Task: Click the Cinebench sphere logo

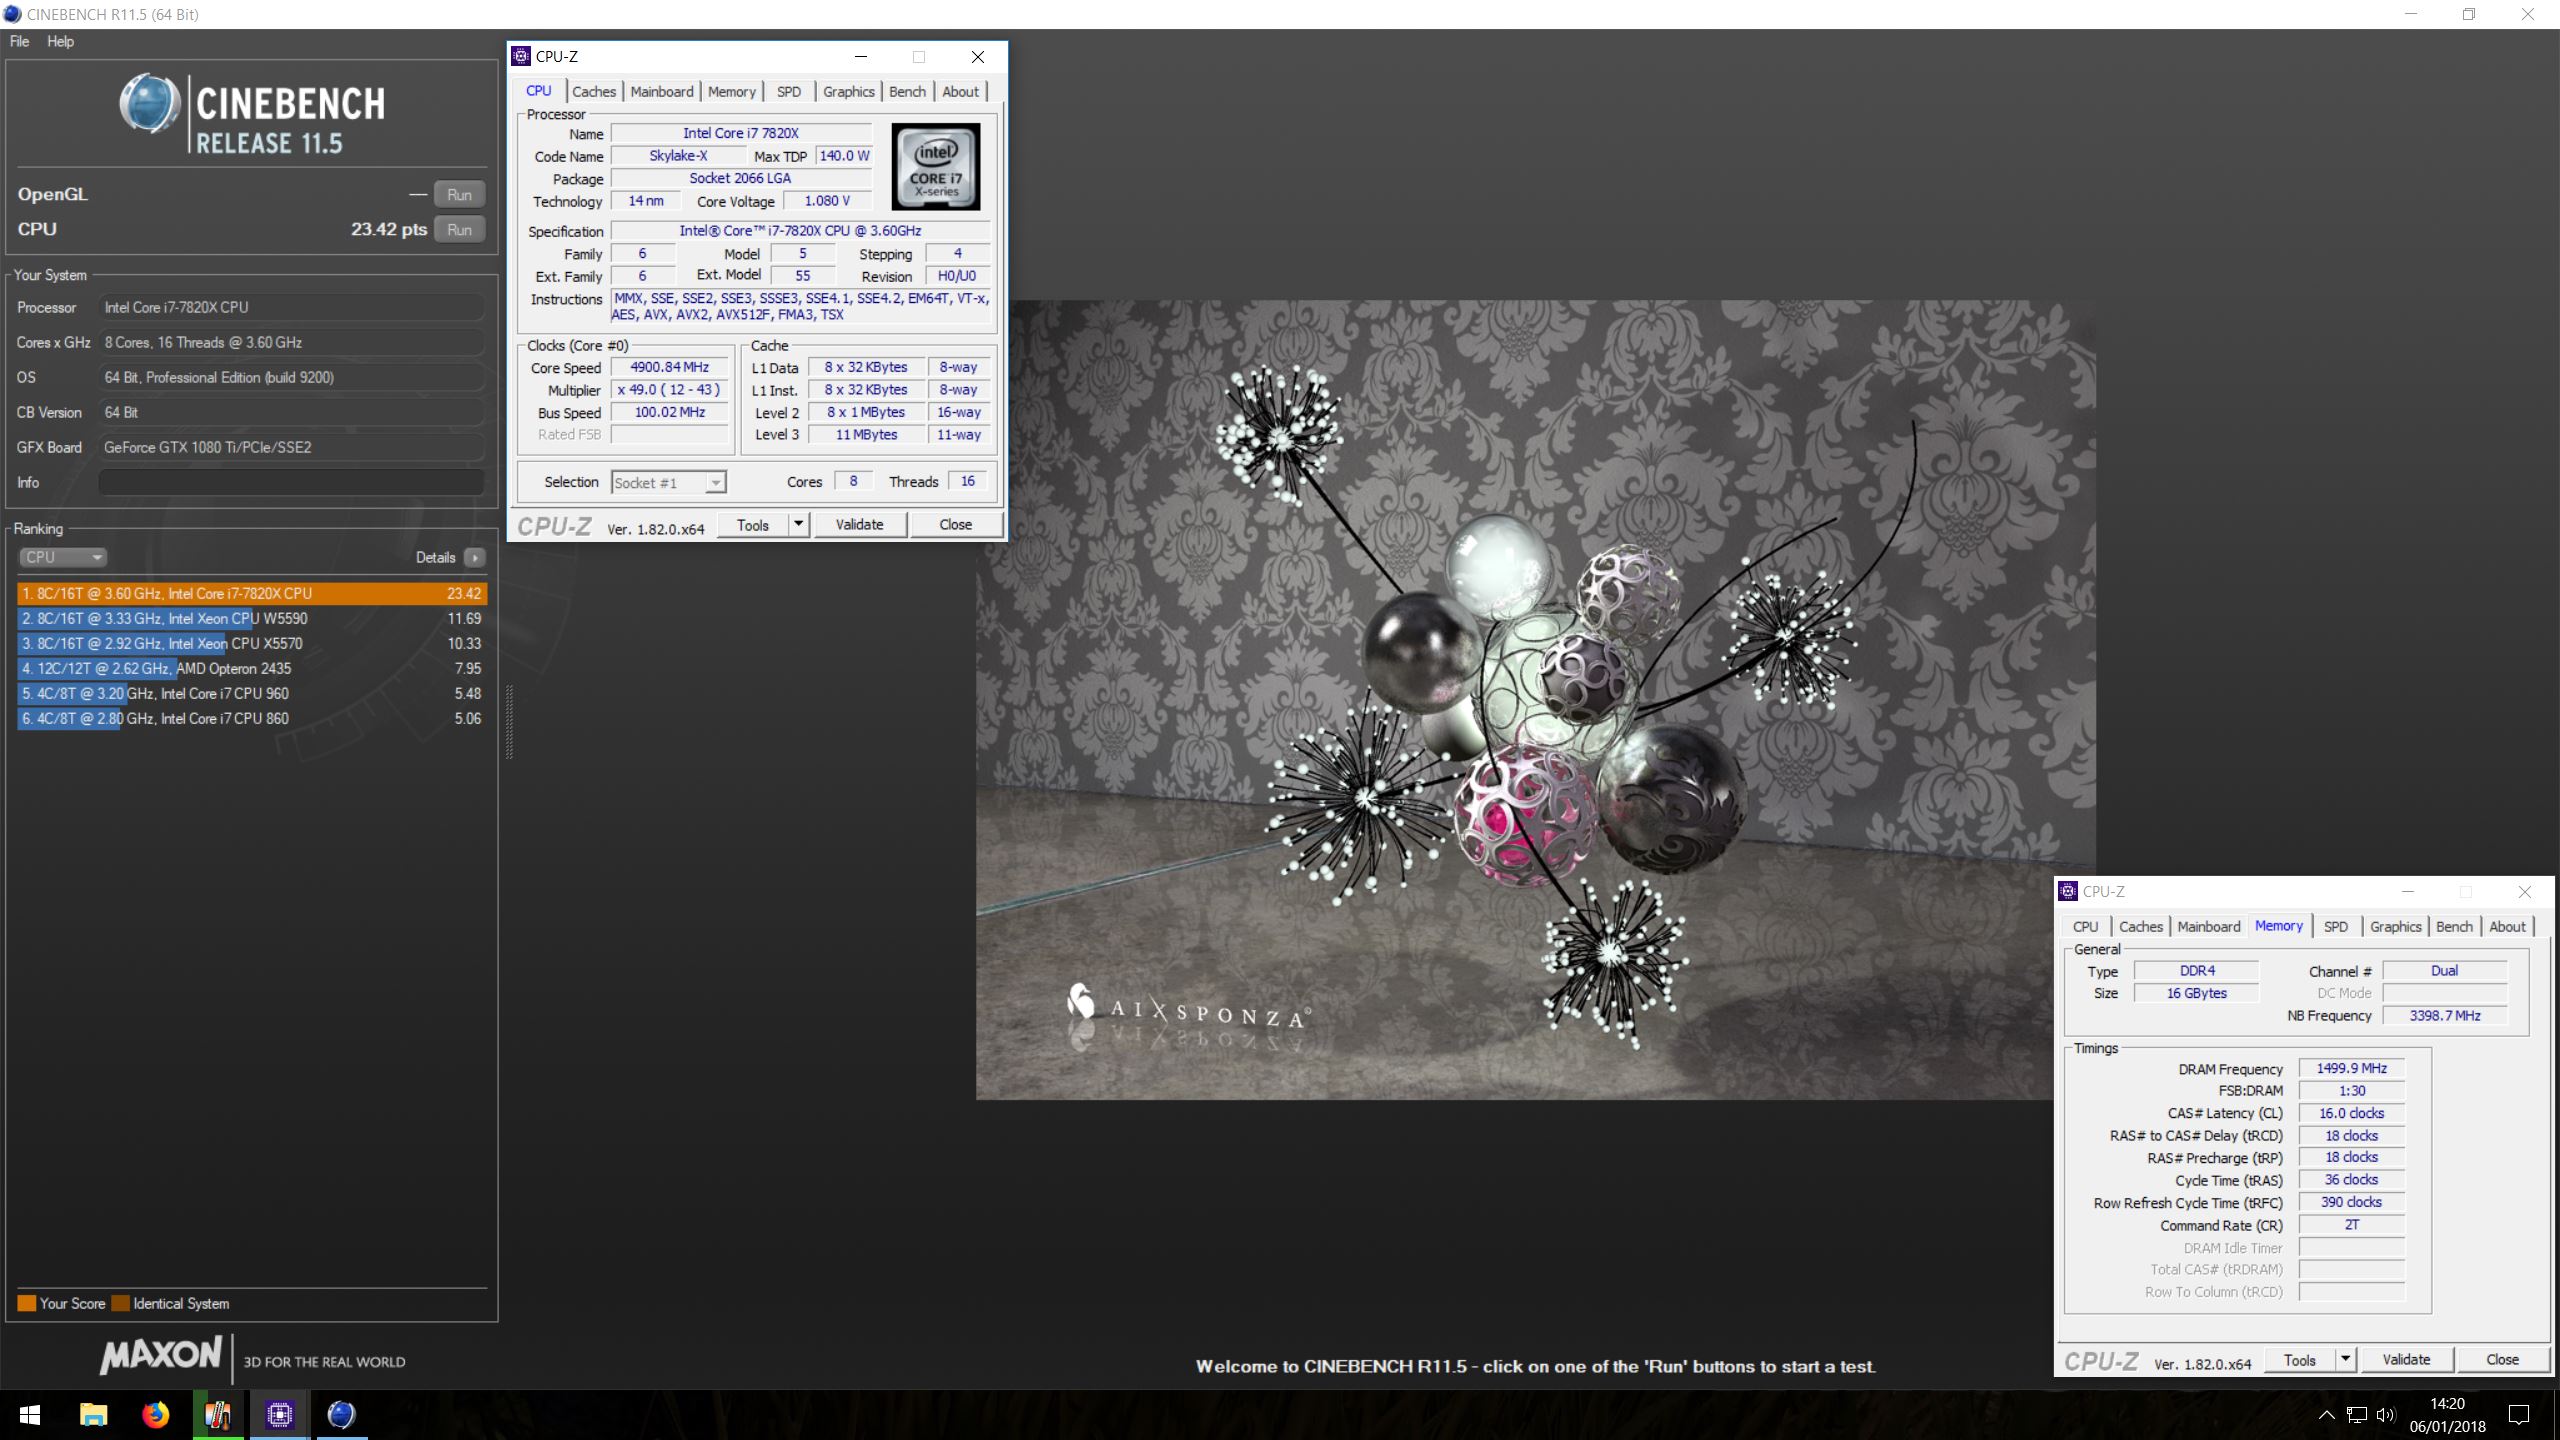Action: click(150, 103)
